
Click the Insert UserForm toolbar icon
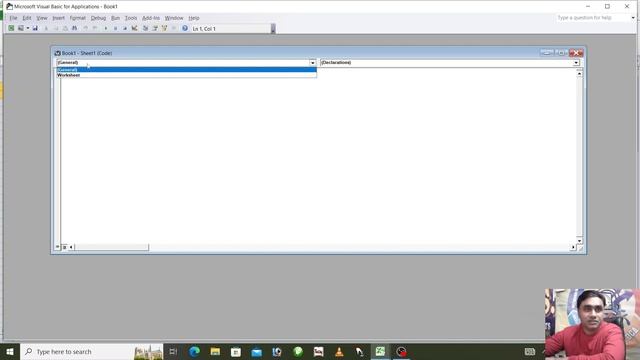tap(20, 28)
